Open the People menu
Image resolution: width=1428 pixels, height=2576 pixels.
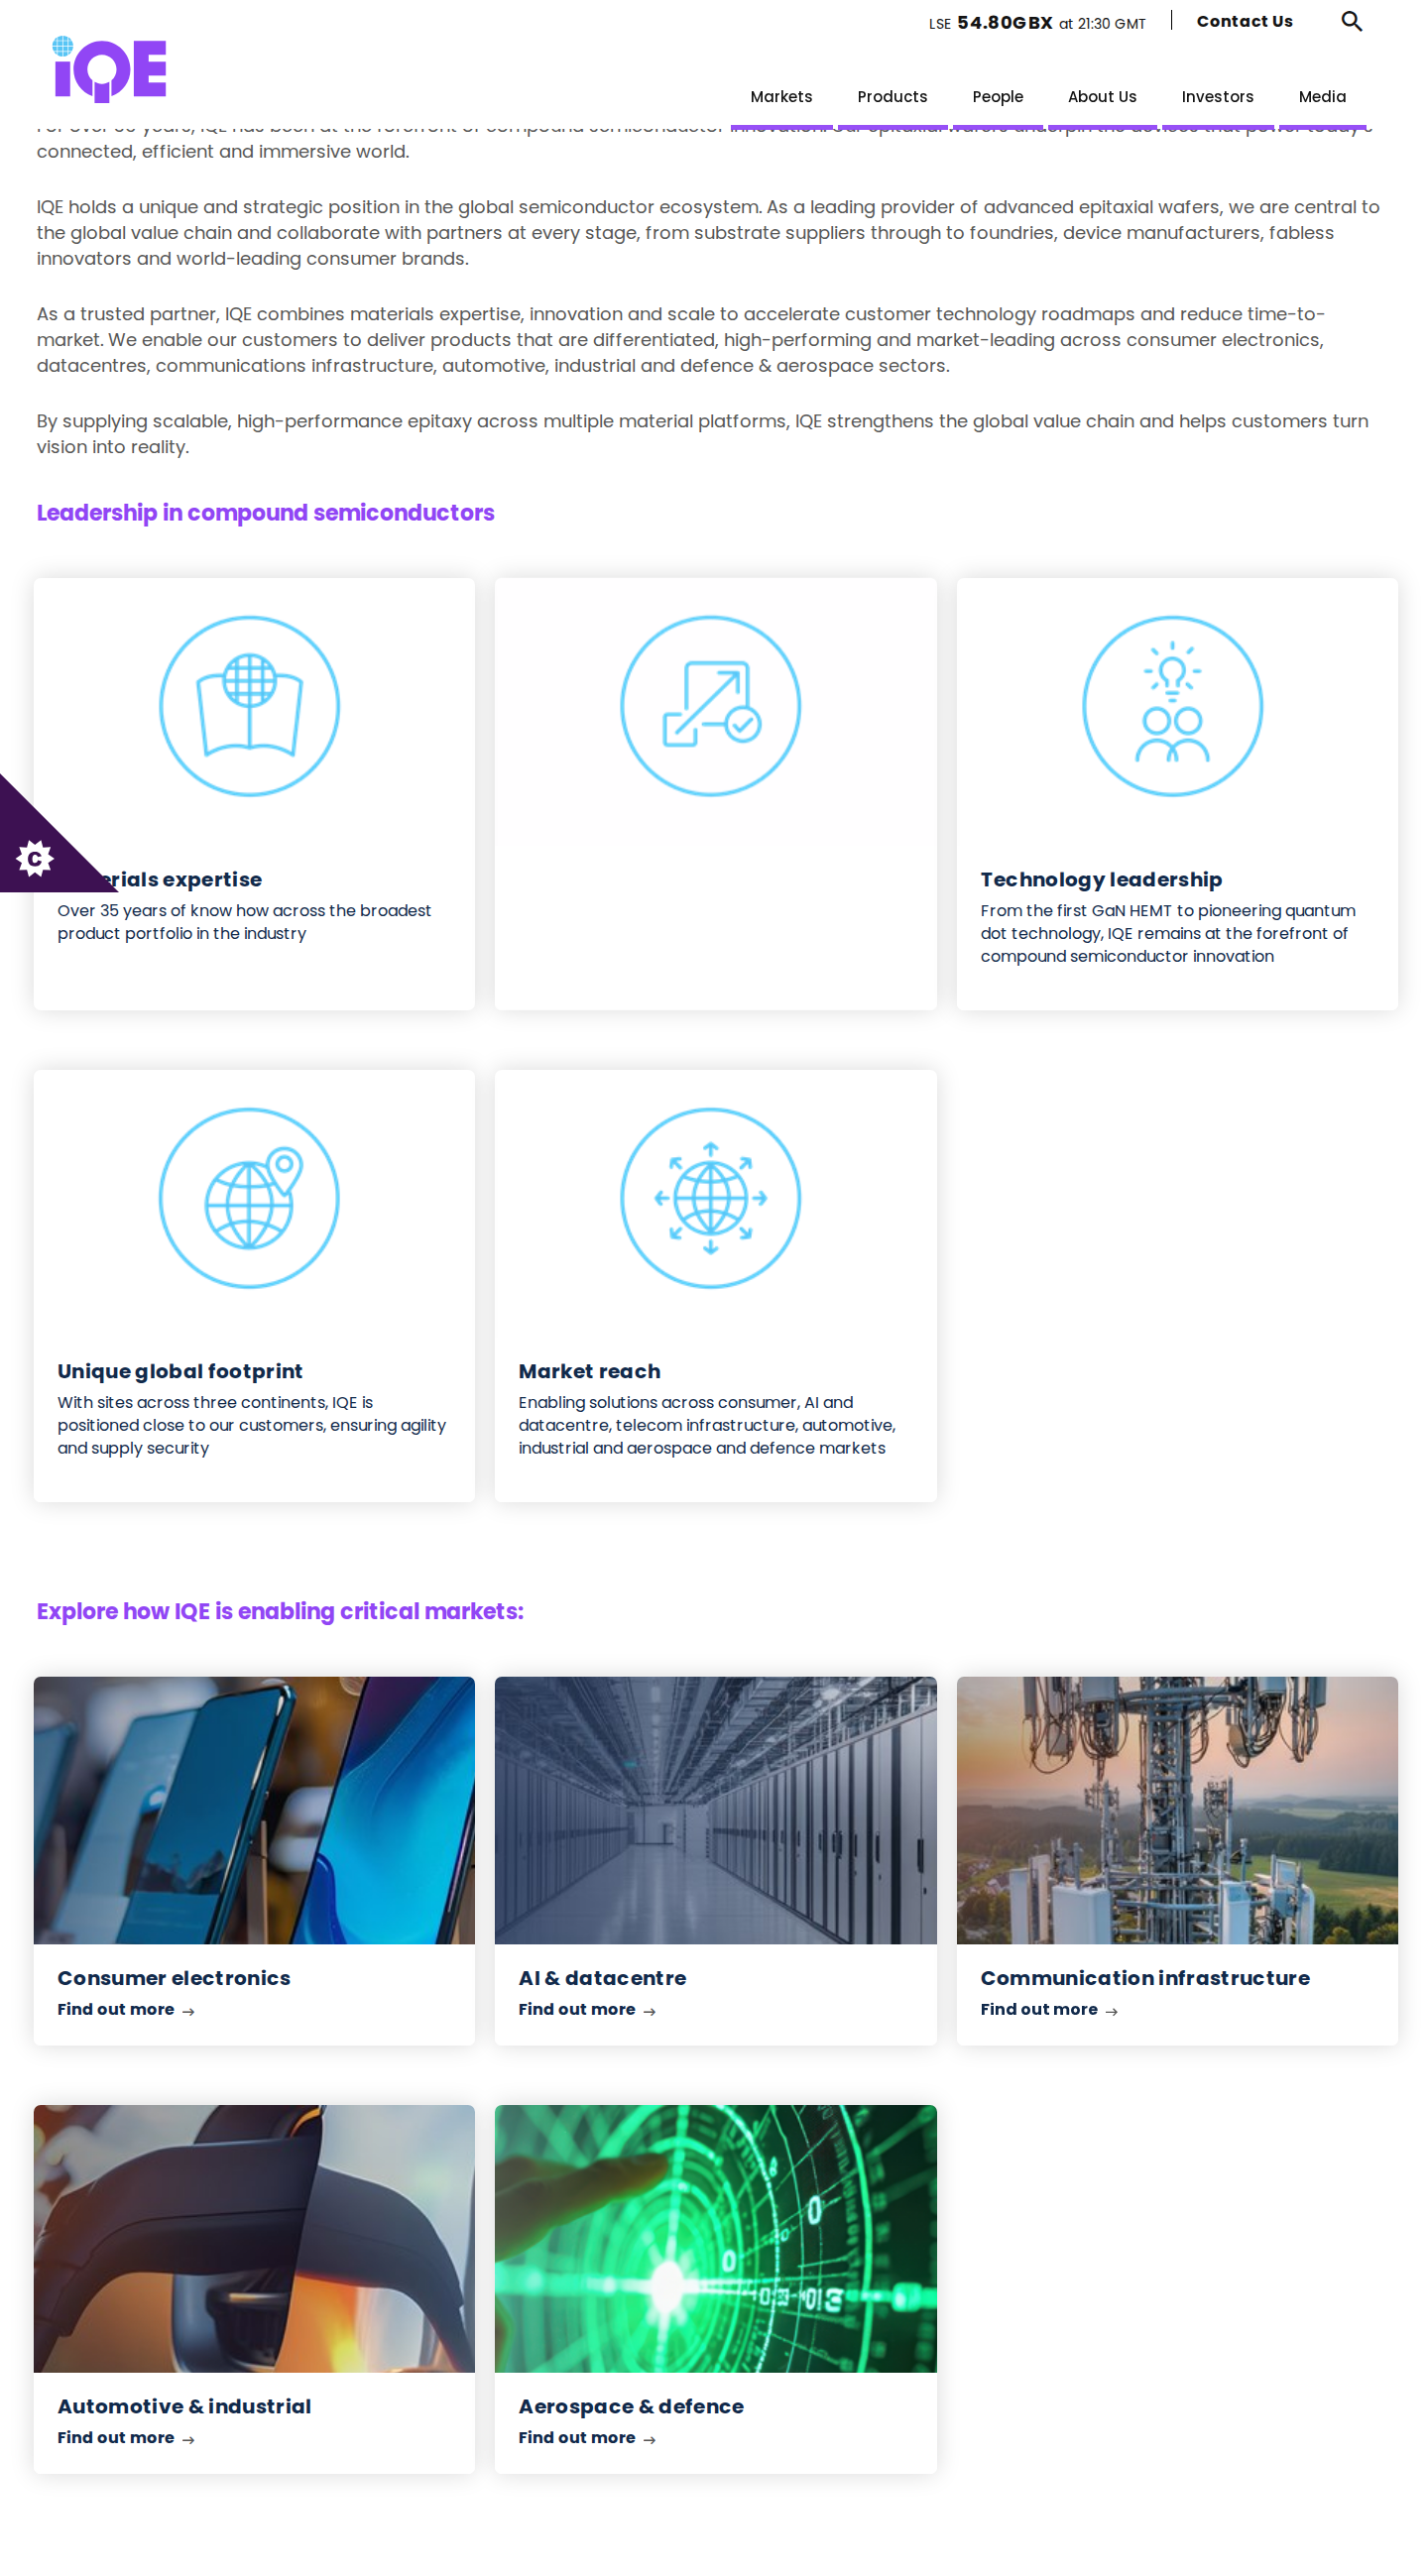tap(997, 97)
